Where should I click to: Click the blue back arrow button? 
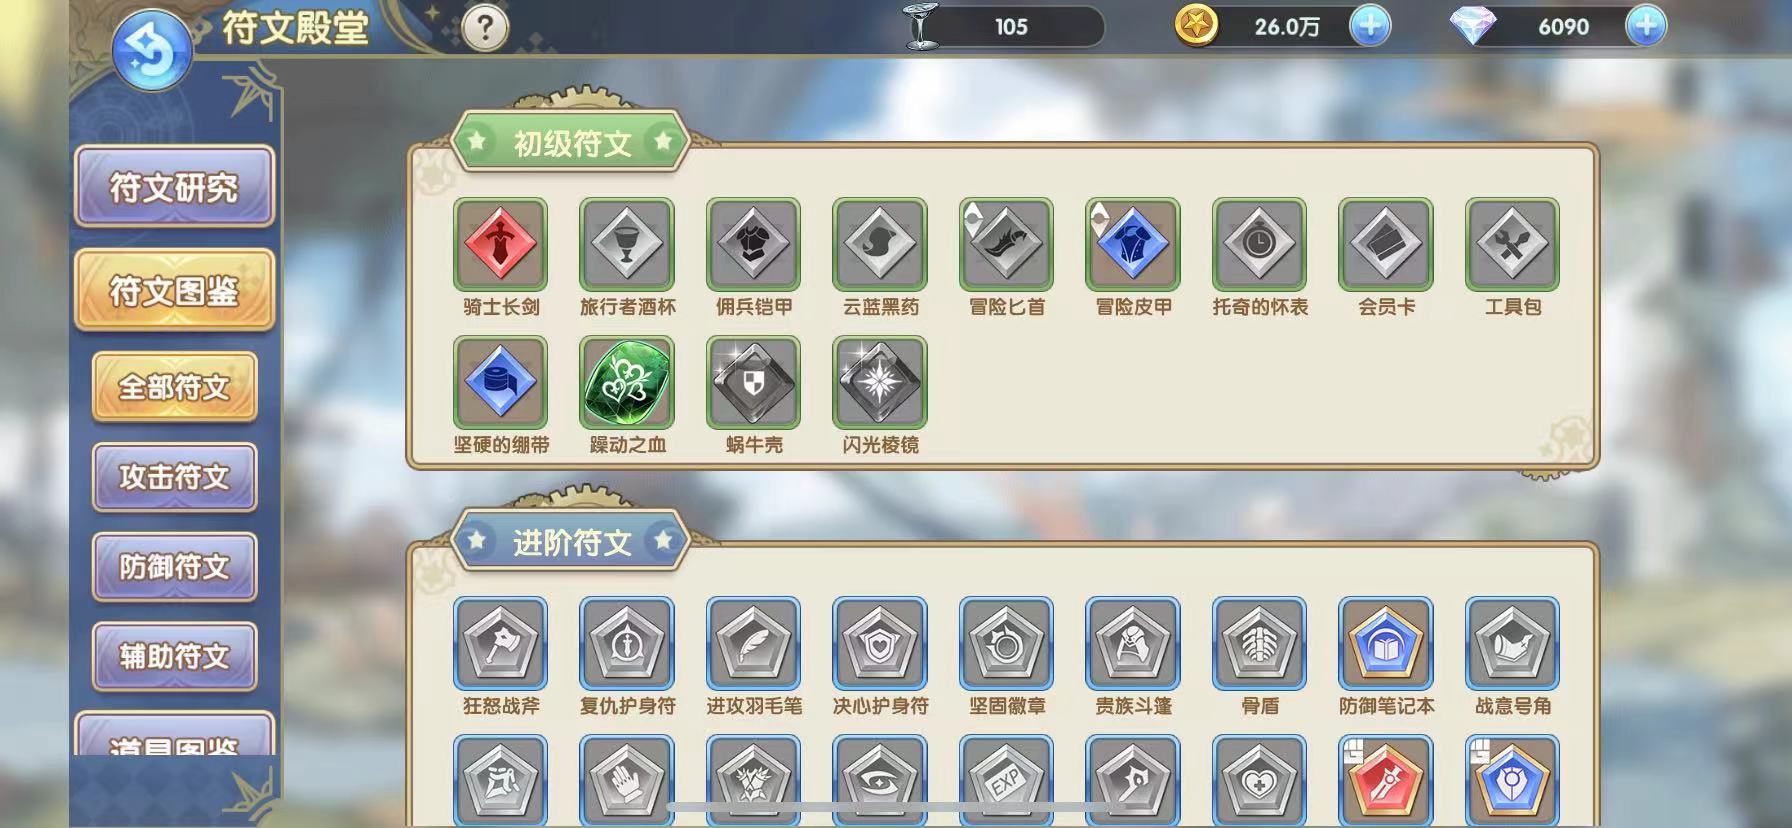pyautogui.click(x=152, y=51)
